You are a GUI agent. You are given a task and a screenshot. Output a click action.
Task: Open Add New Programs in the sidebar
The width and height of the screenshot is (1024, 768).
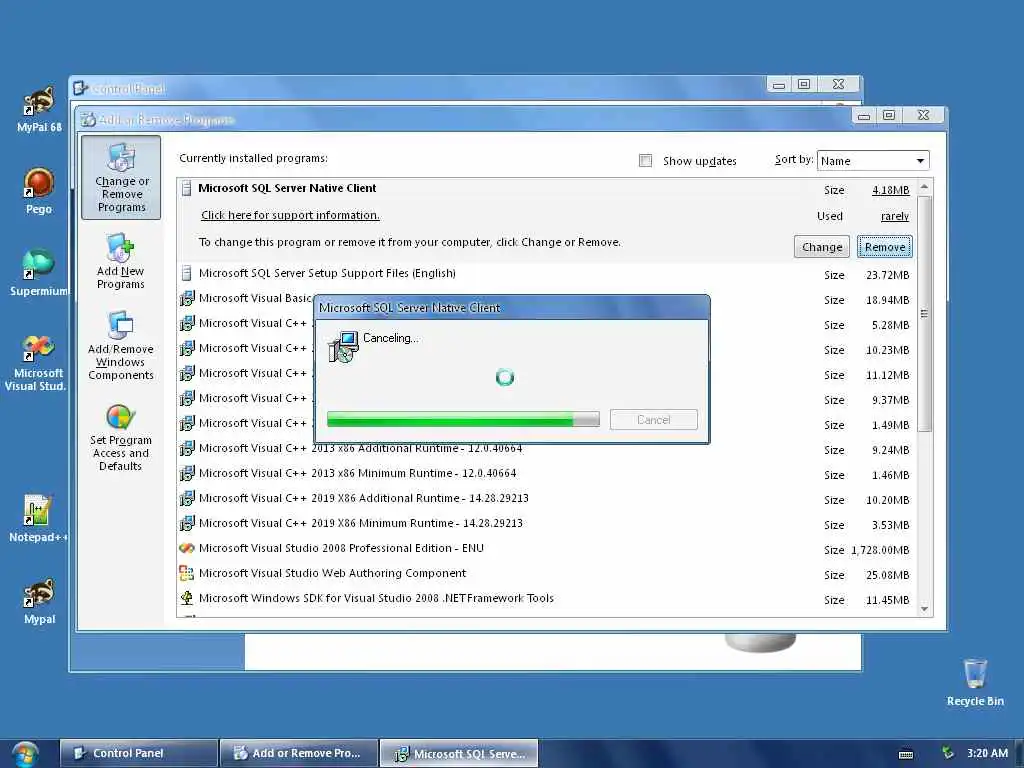coord(121,261)
